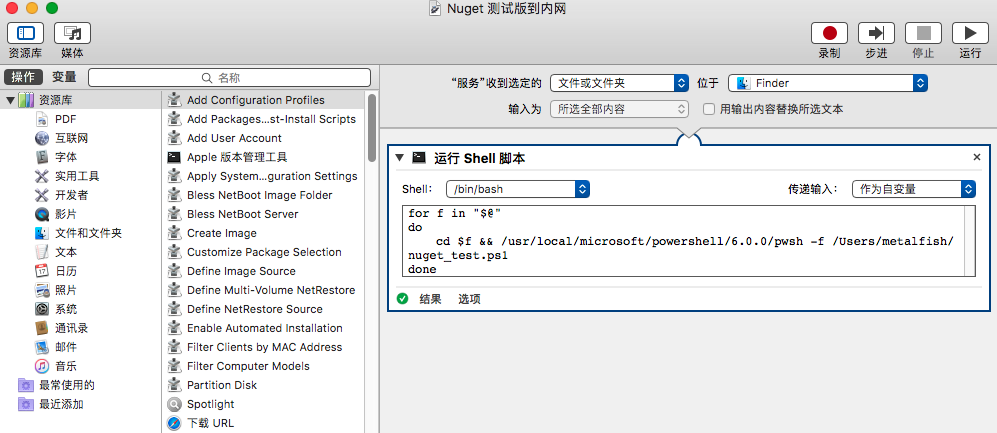Open the Finder application dropdown
The width and height of the screenshot is (997, 433).
point(828,83)
